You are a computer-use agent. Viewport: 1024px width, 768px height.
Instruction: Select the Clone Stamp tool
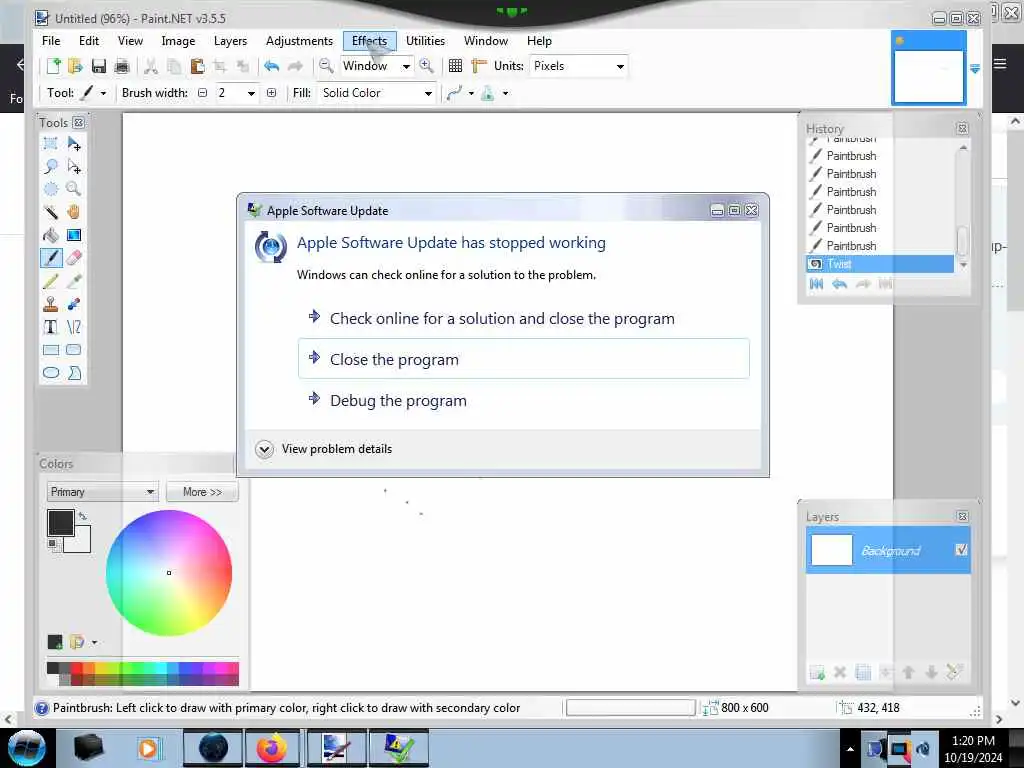(50, 304)
